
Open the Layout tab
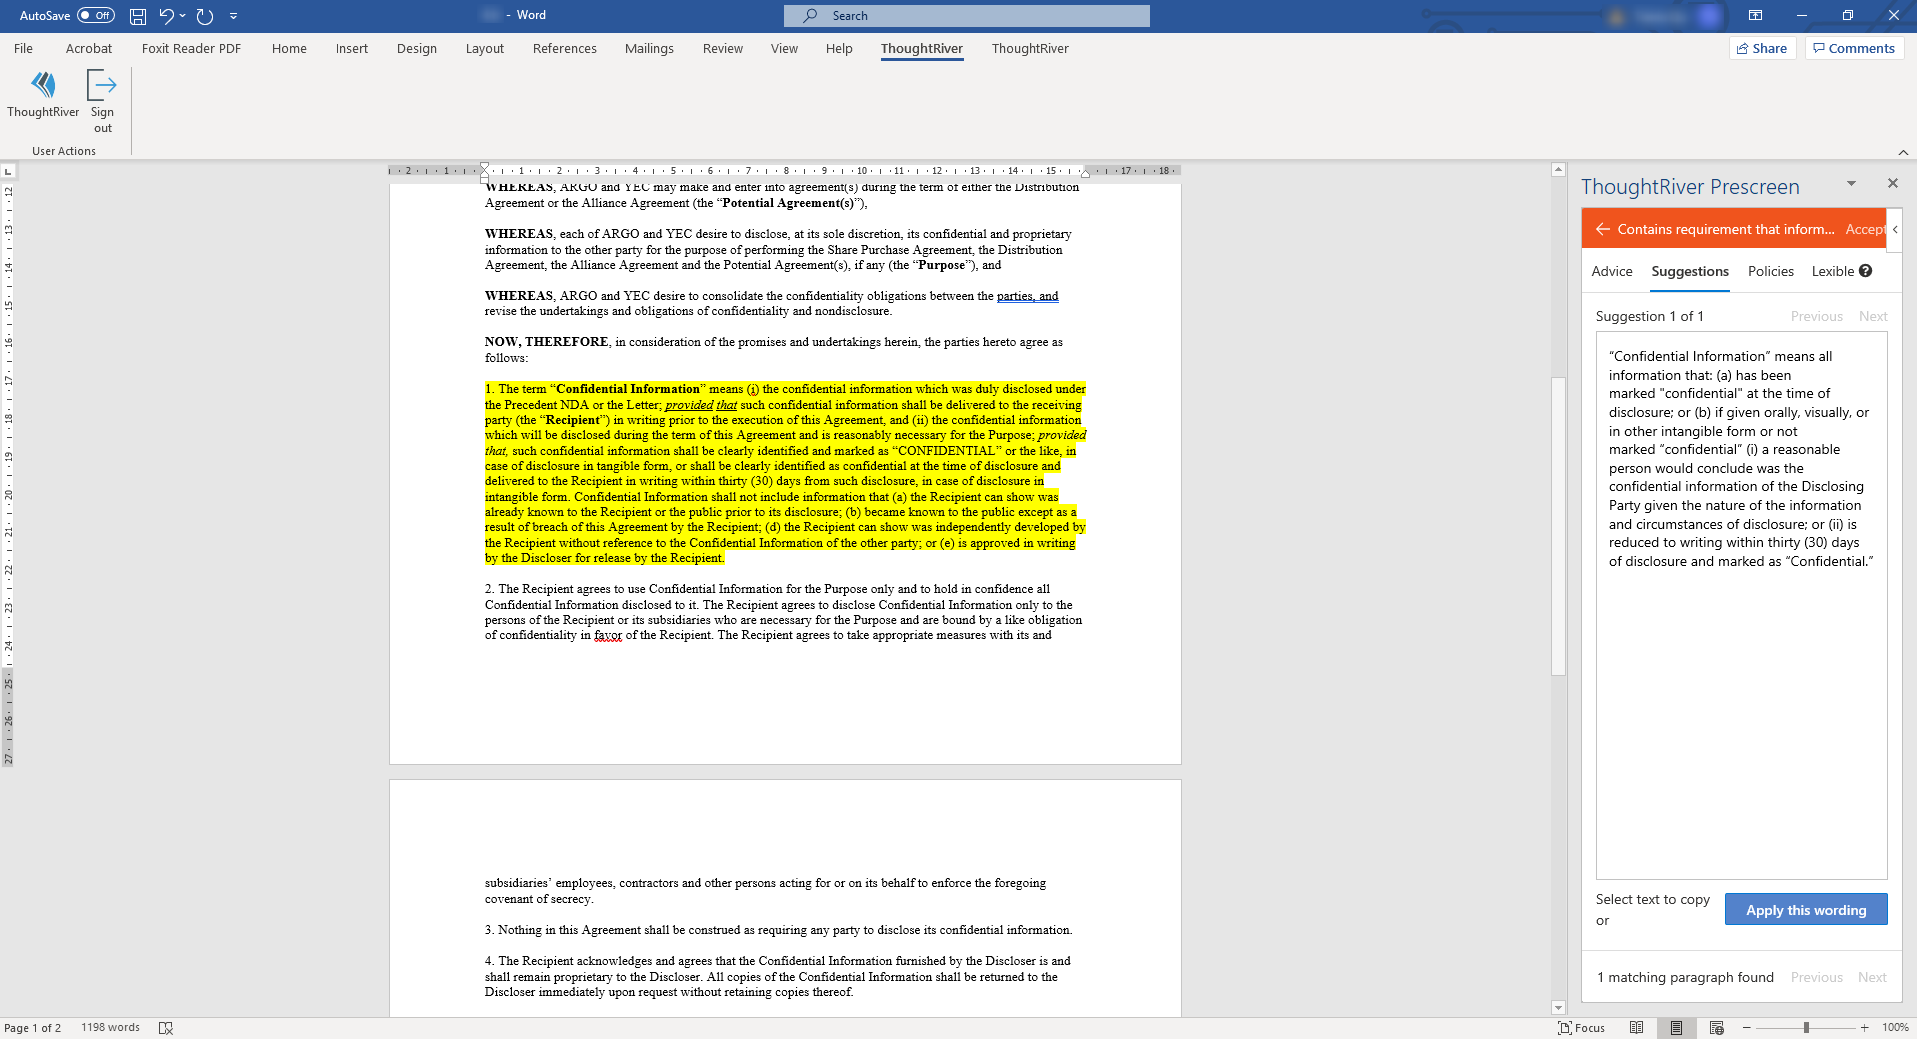click(x=485, y=48)
